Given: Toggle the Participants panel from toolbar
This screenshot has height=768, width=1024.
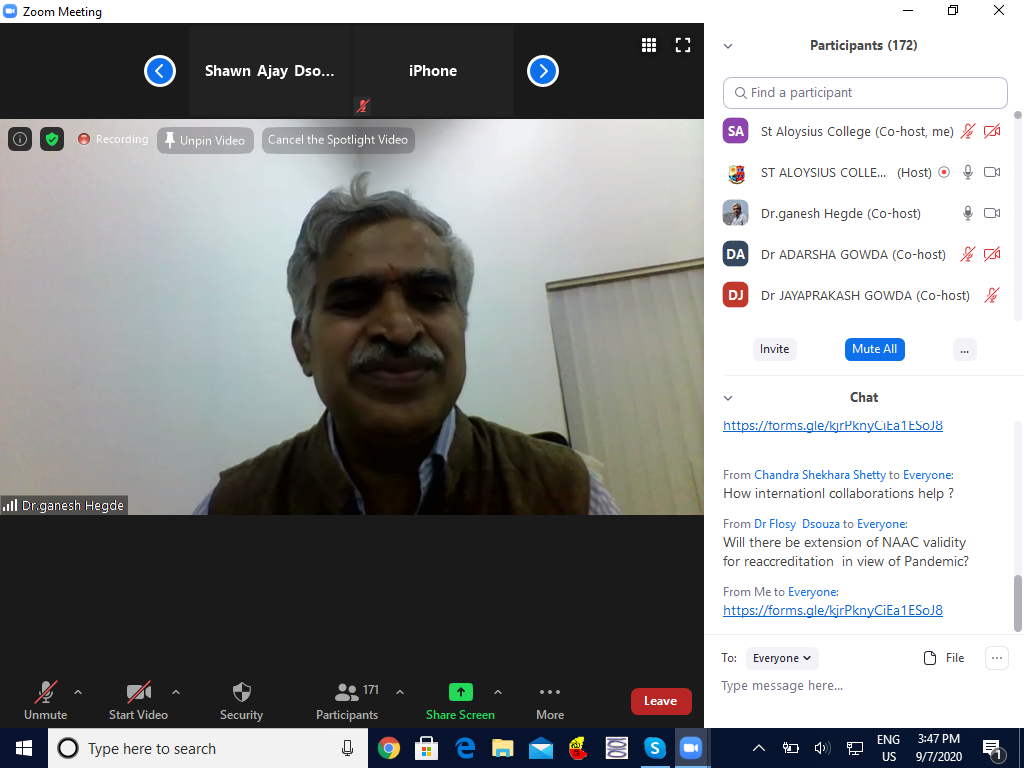Looking at the screenshot, I should pyautogui.click(x=347, y=701).
